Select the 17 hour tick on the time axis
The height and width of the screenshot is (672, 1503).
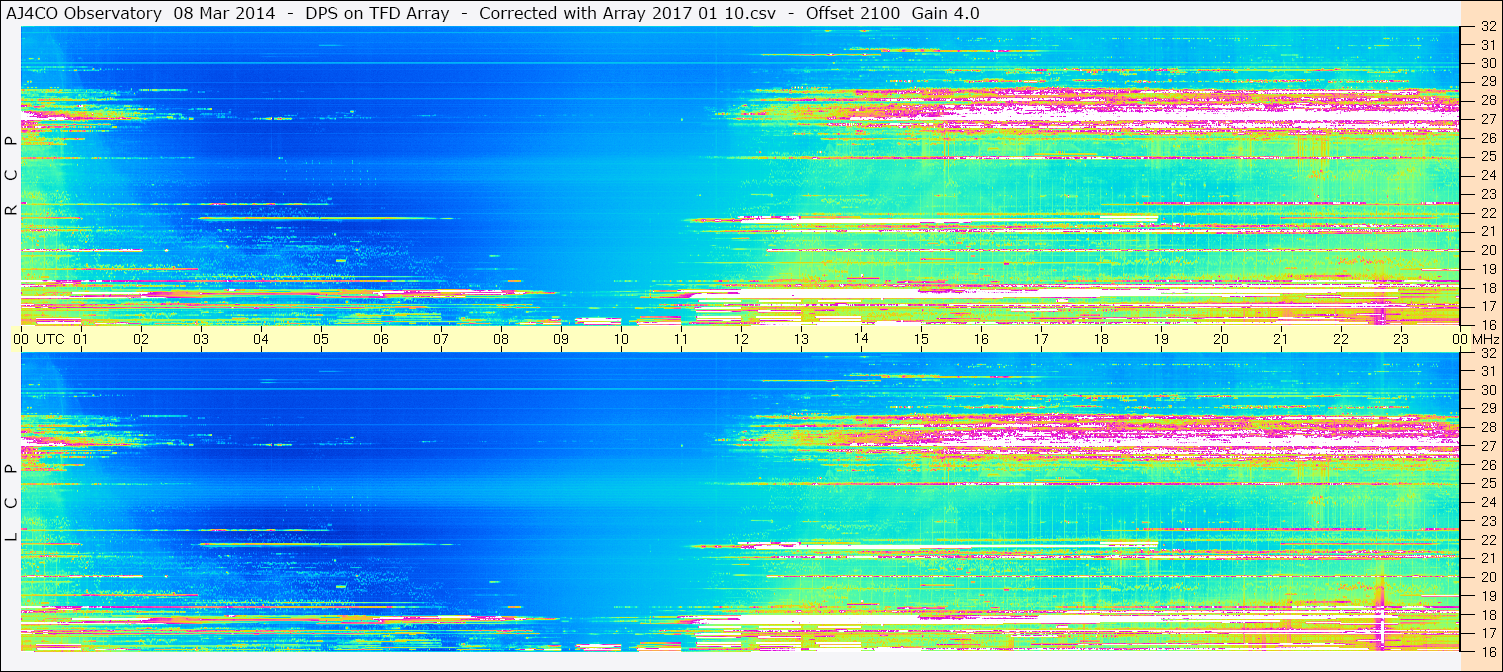1041,339
